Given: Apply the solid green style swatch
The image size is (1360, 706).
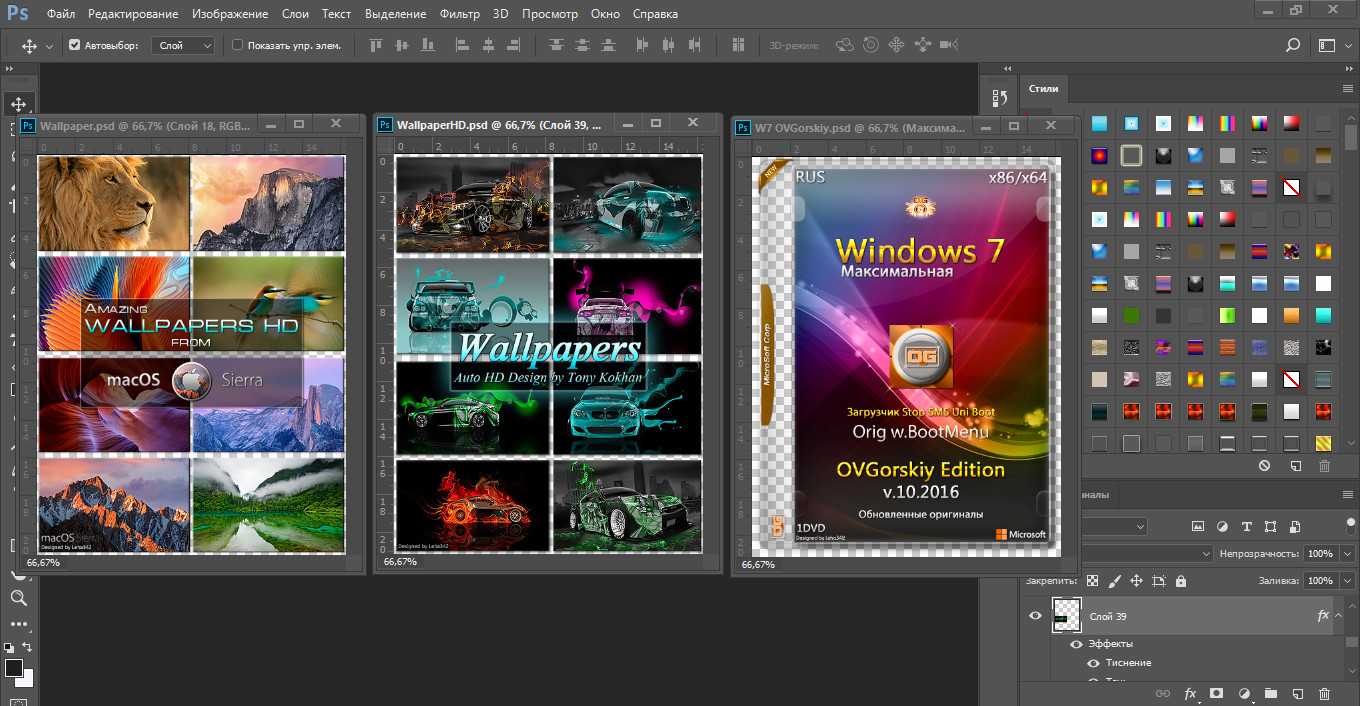Looking at the screenshot, I should pyautogui.click(x=1130, y=316).
